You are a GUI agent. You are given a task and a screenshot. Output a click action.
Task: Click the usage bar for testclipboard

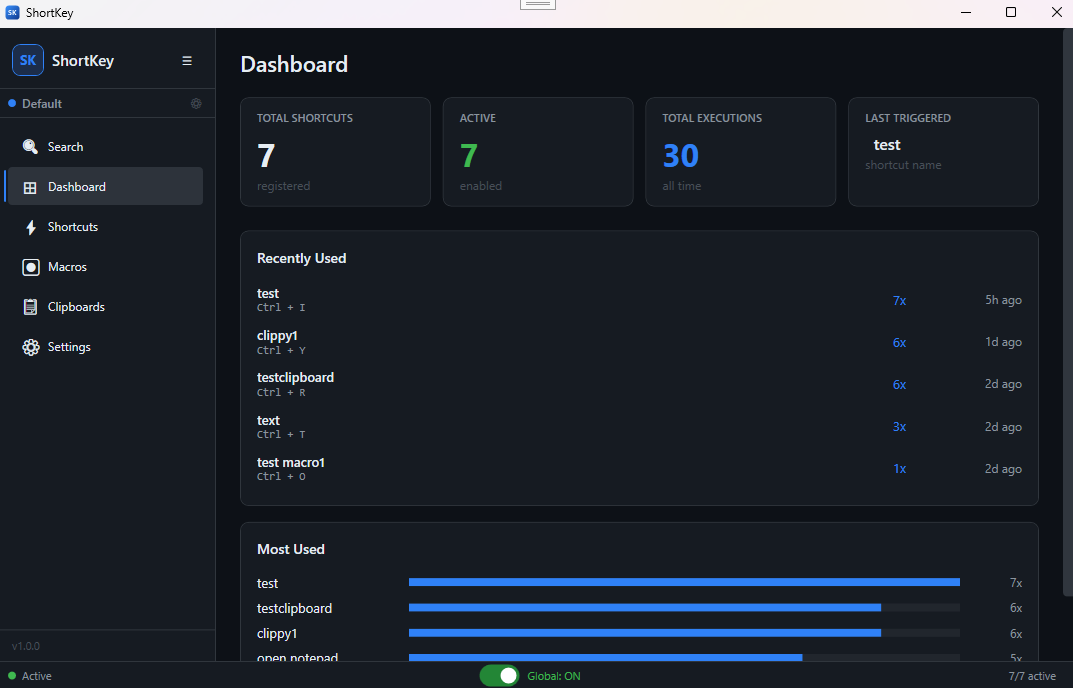[x=643, y=608]
